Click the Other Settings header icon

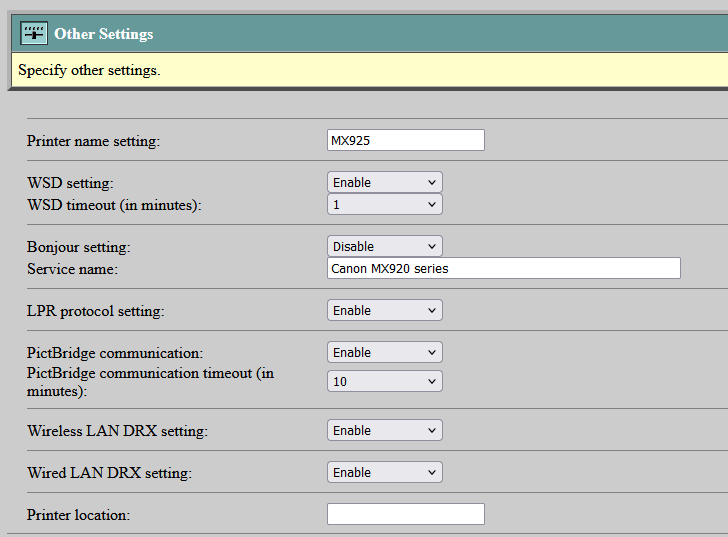[35, 33]
